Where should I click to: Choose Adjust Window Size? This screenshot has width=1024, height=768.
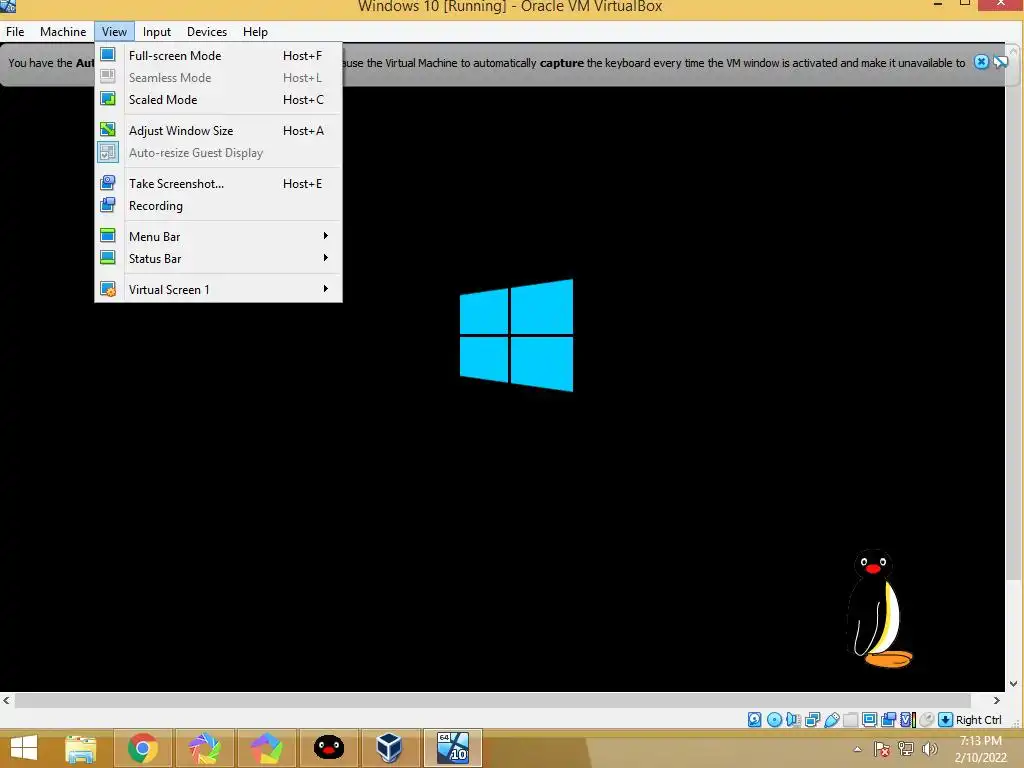click(x=219, y=131)
